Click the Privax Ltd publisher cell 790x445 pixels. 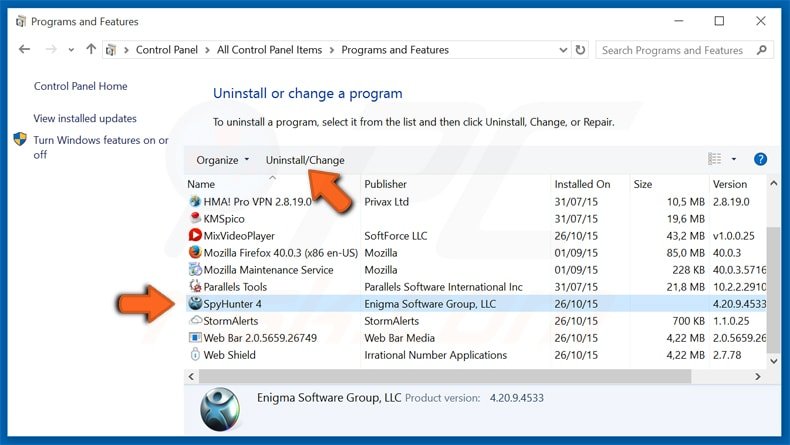[386, 202]
